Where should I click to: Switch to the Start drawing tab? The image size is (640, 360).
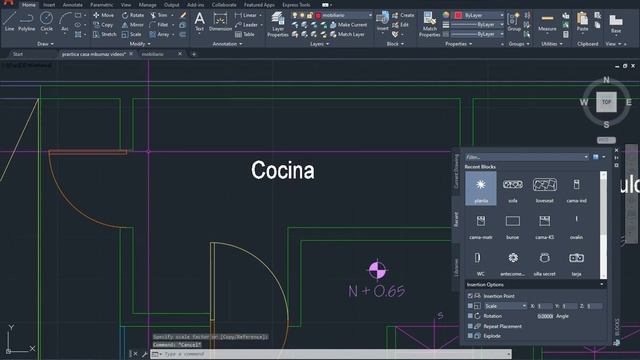[x=18, y=54]
